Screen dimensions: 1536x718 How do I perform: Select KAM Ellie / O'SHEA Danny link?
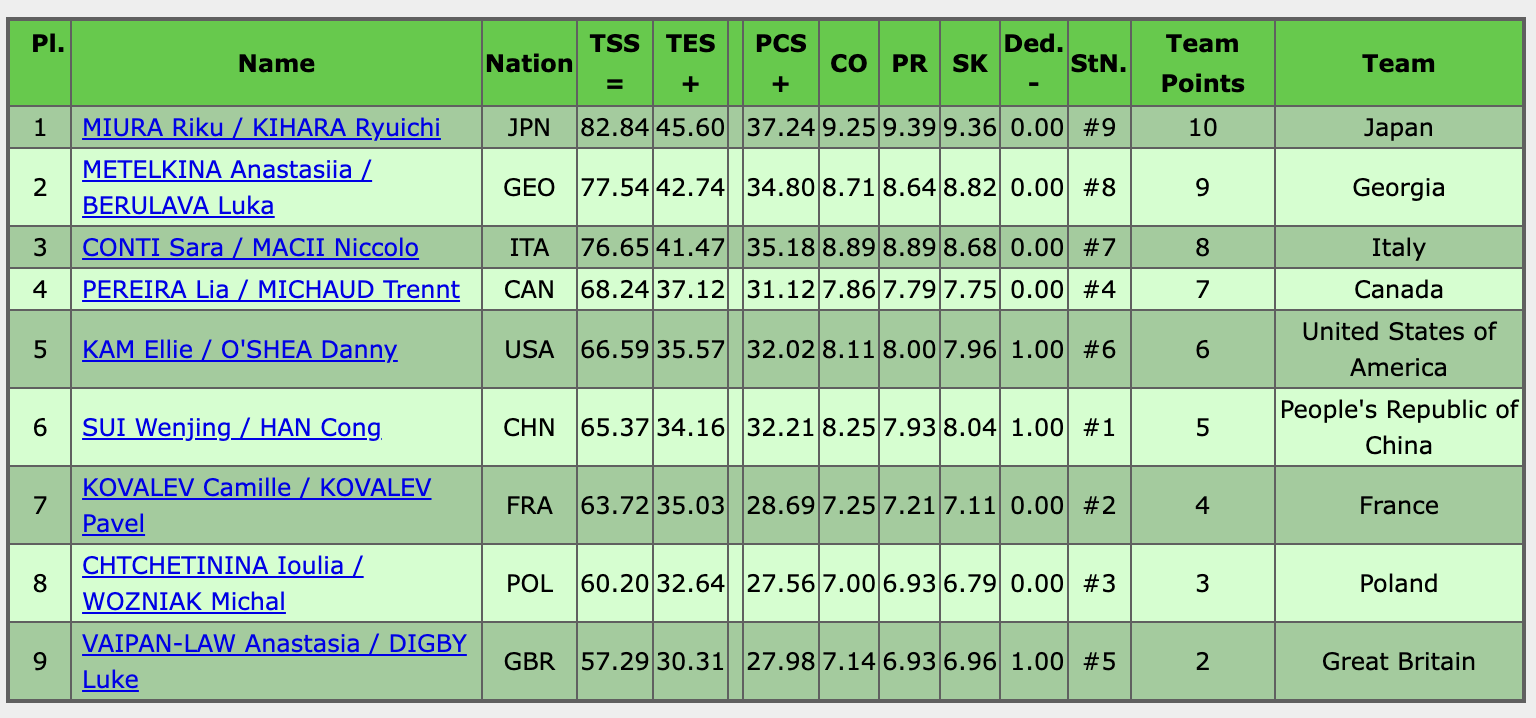240,350
